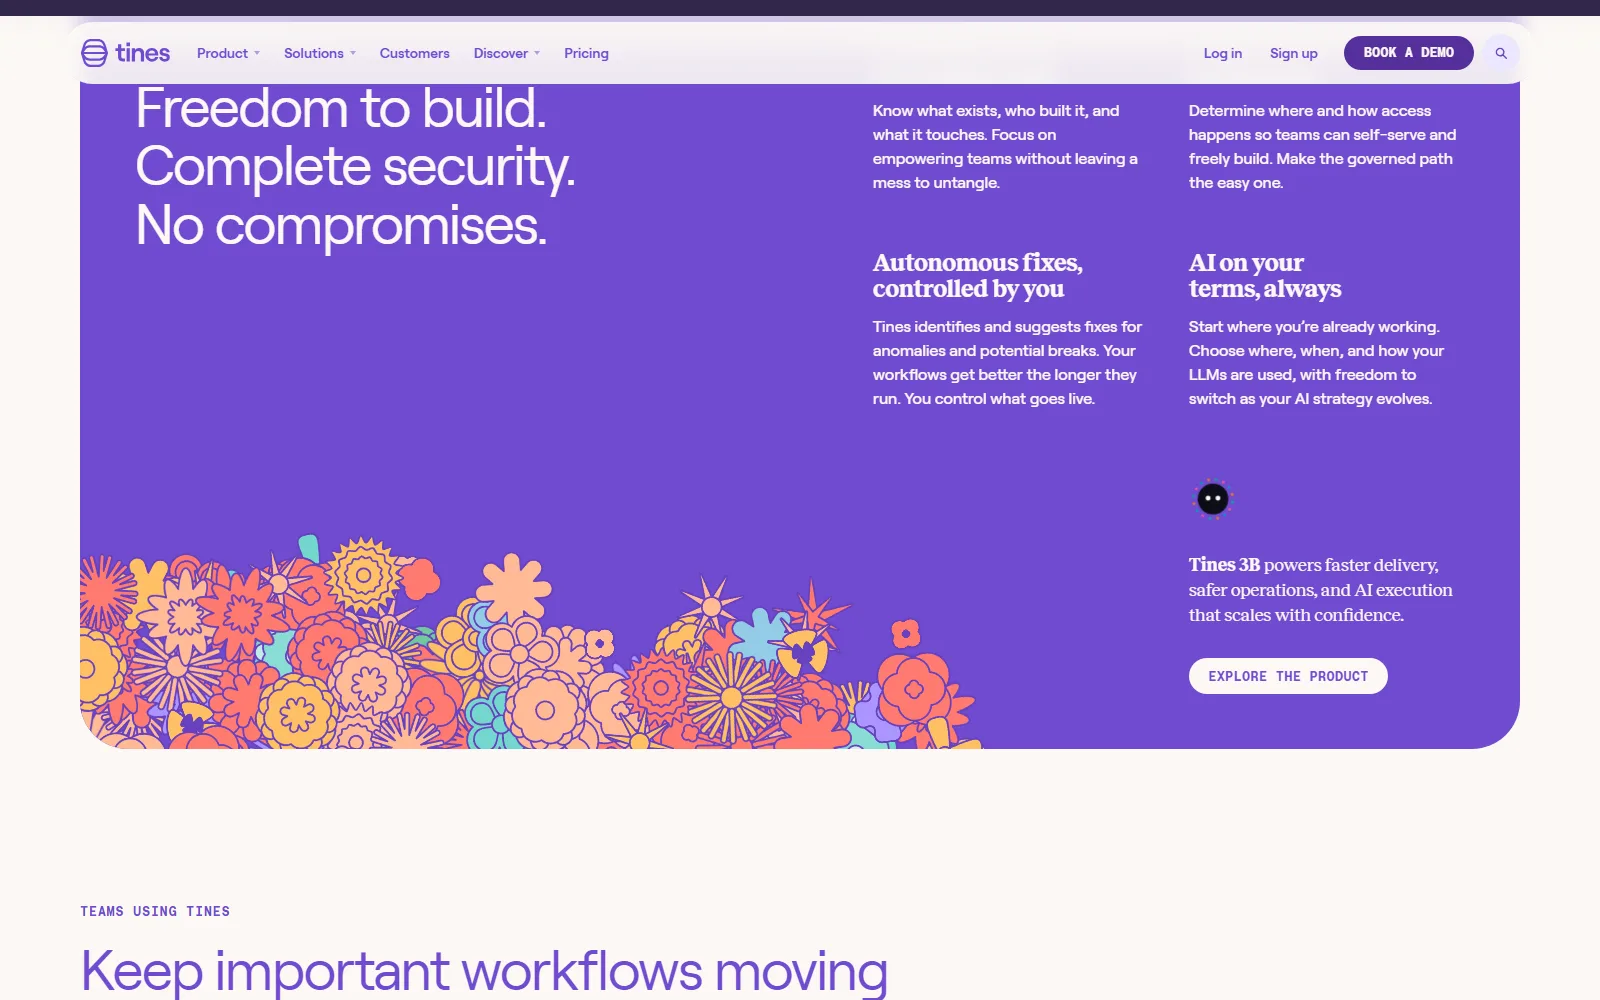
Task: Click the Log in link
Action: coord(1222,53)
